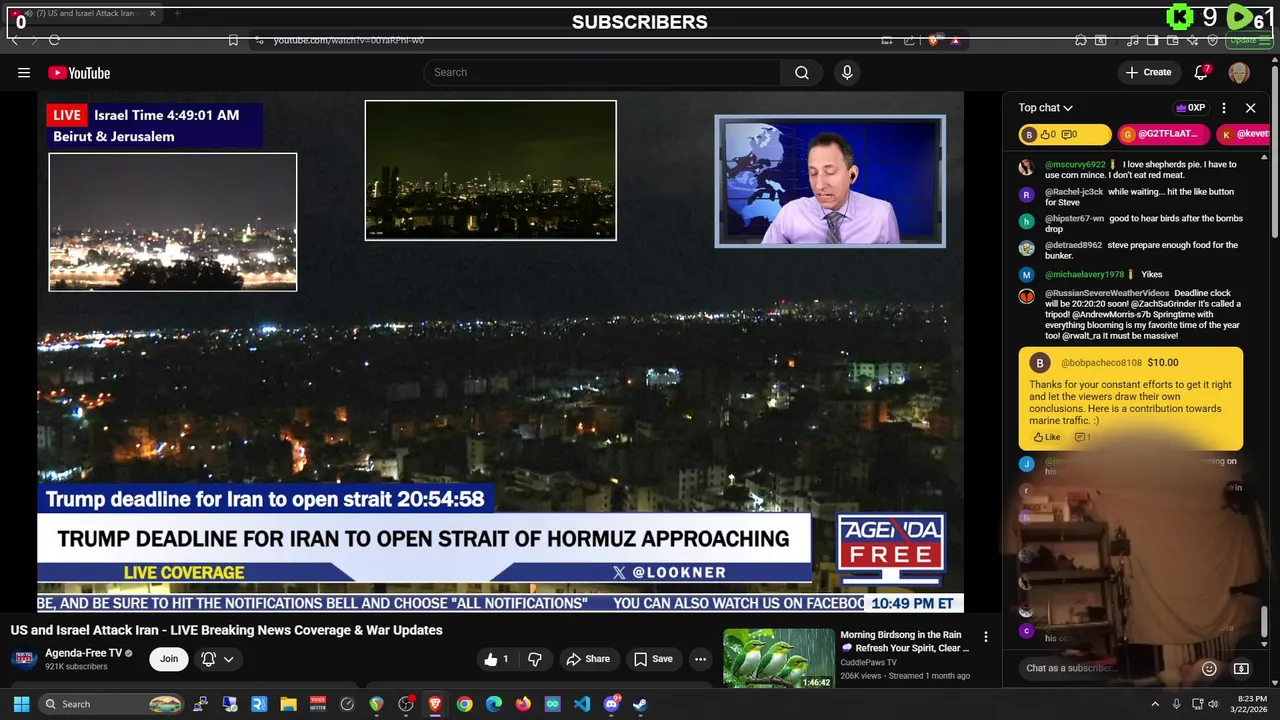The height and width of the screenshot is (720, 1280).
Task: Open Firefox from the taskbar
Action: [x=523, y=704]
